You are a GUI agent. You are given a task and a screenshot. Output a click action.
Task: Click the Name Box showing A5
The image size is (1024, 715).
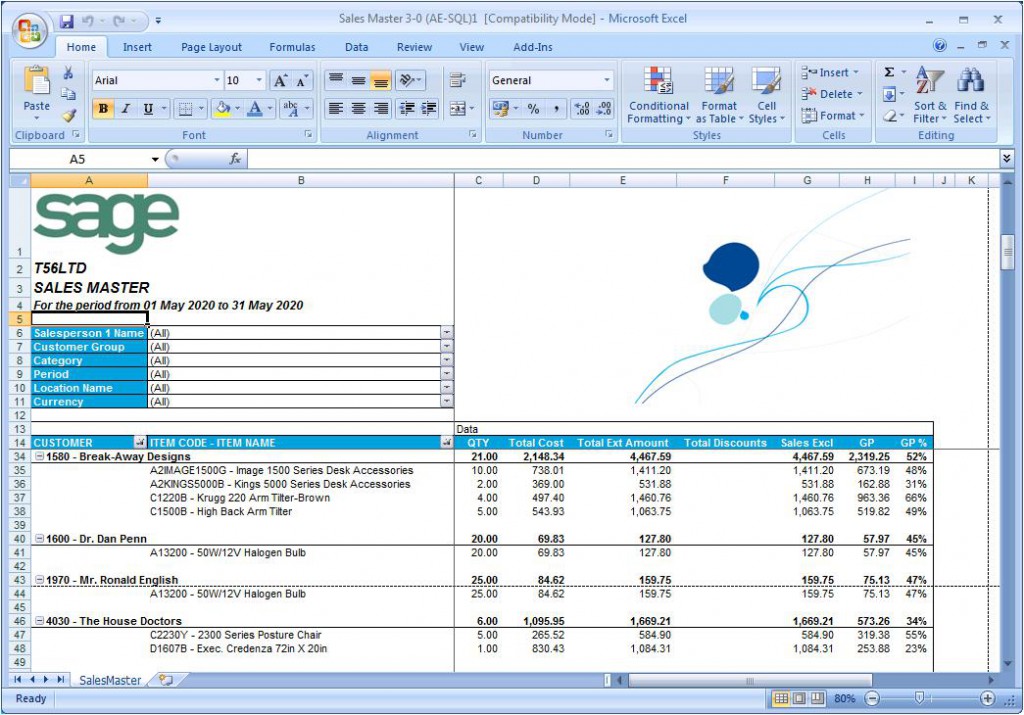click(78, 159)
